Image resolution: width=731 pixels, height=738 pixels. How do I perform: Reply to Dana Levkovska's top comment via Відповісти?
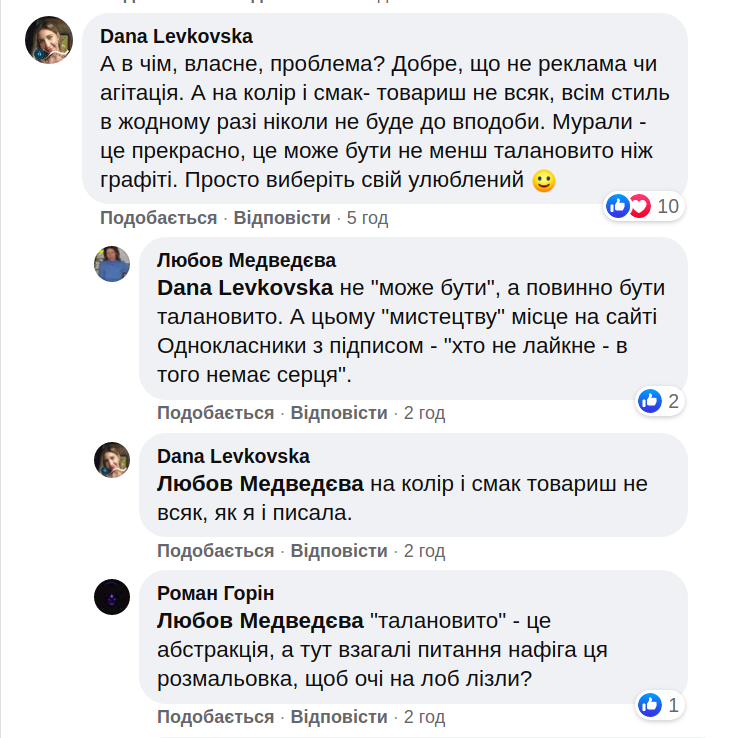point(282,218)
